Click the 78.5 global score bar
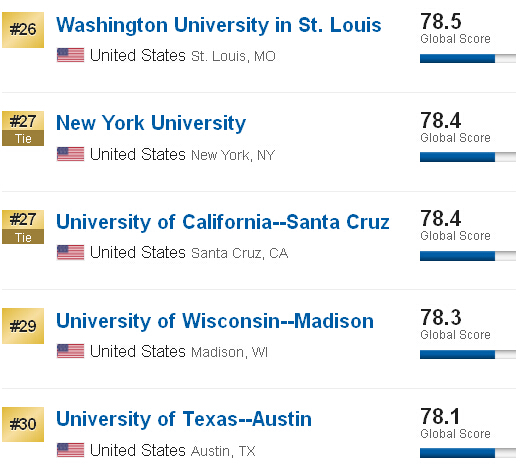 (x=468, y=58)
